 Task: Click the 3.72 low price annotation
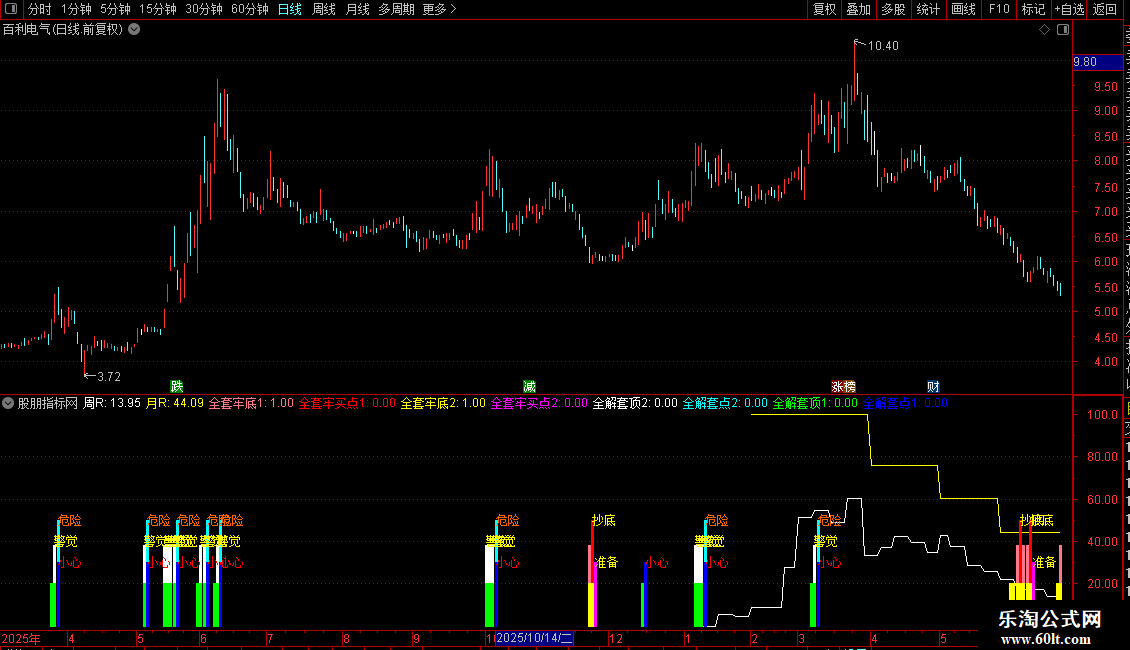tap(108, 377)
